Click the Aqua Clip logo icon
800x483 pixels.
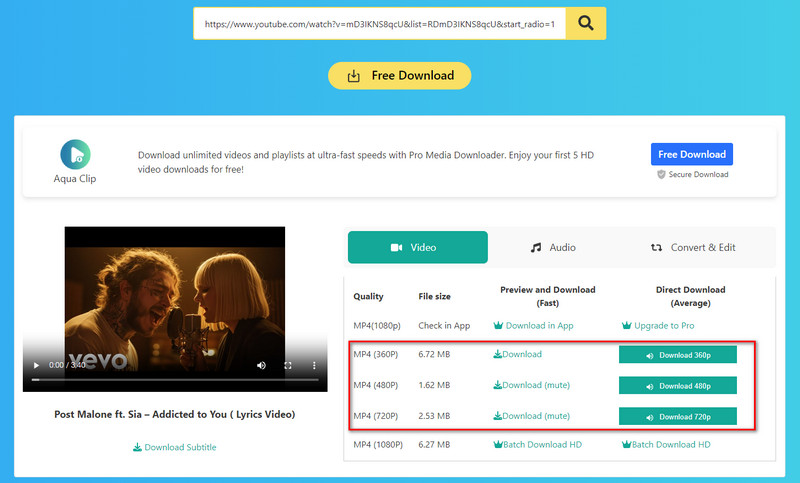click(x=76, y=154)
